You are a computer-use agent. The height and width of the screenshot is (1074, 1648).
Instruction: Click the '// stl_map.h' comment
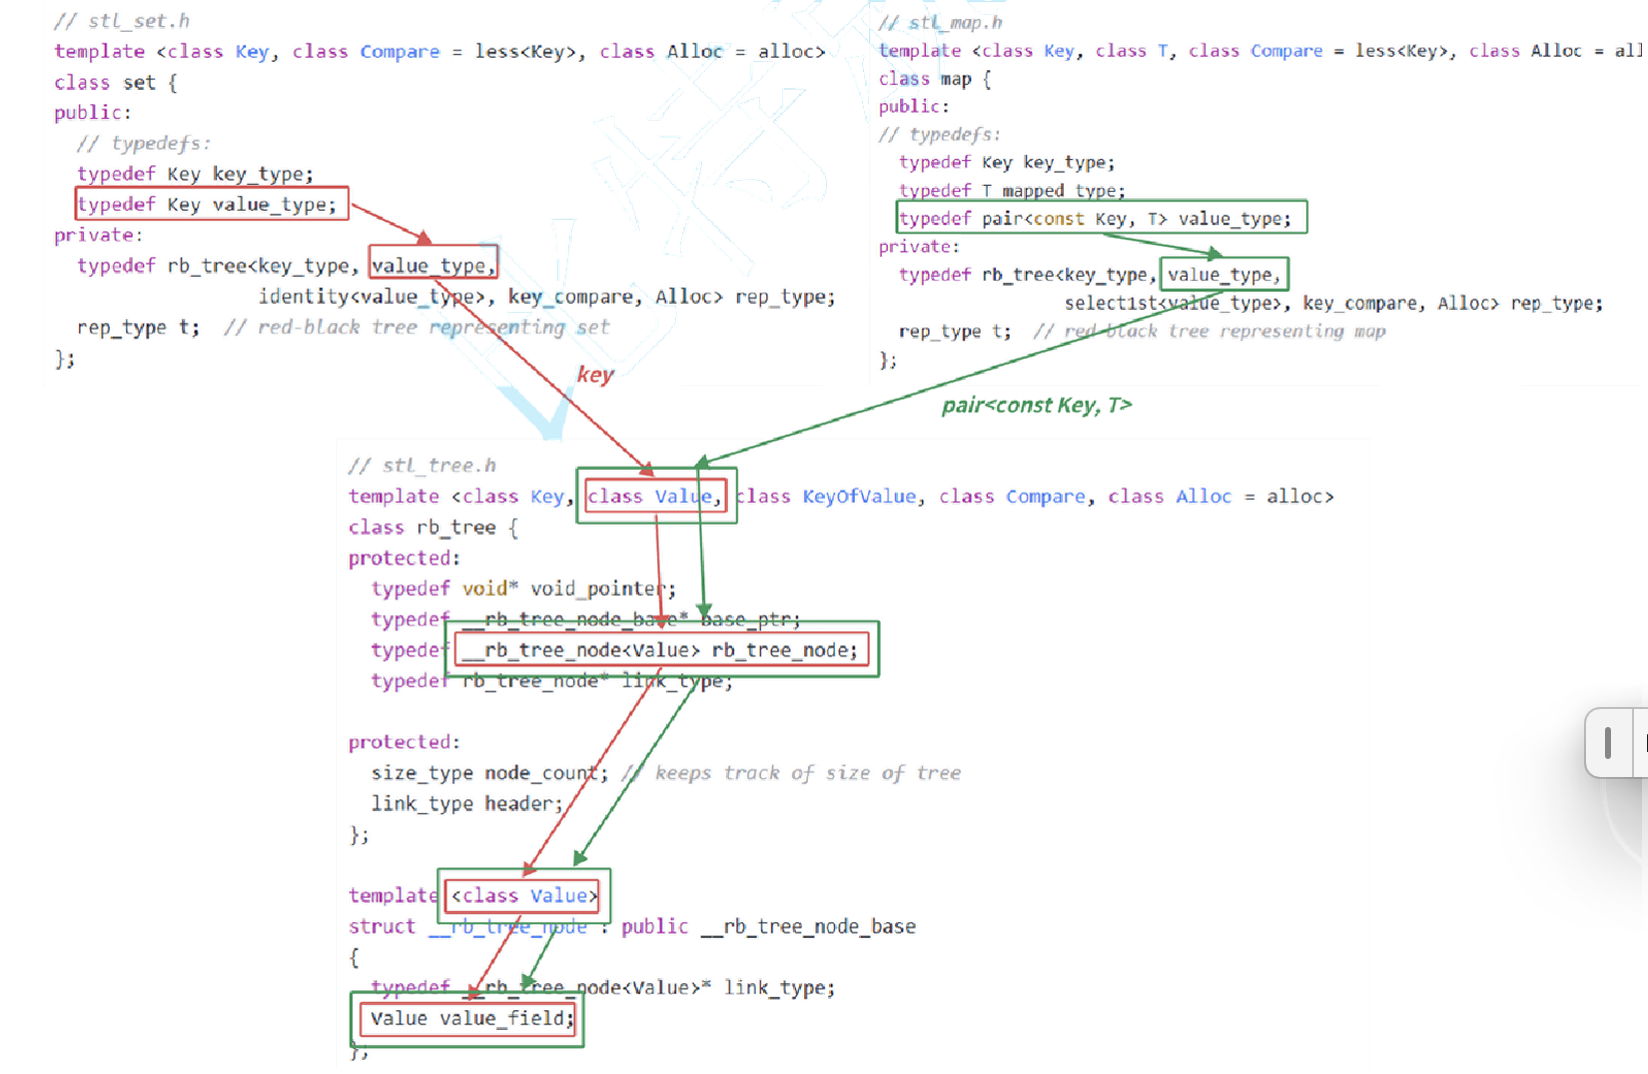[x=941, y=22]
